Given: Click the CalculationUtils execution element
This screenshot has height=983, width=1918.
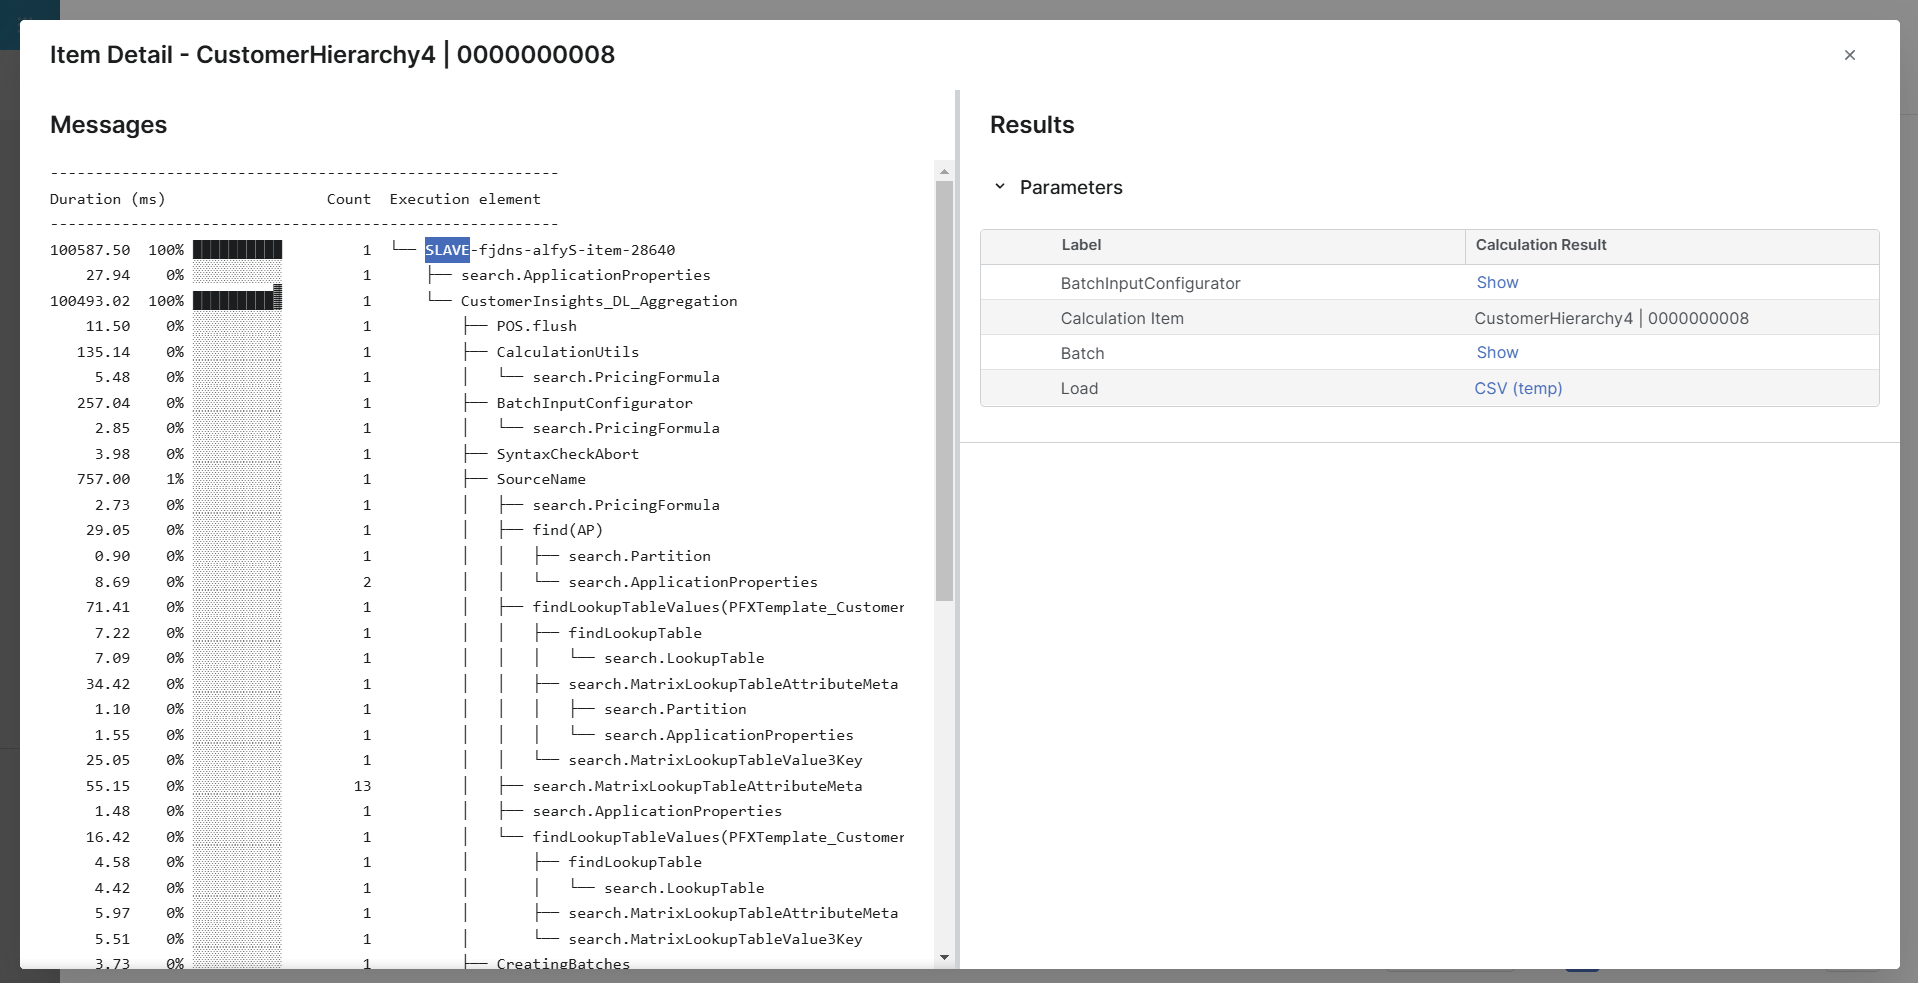Looking at the screenshot, I should (567, 352).
